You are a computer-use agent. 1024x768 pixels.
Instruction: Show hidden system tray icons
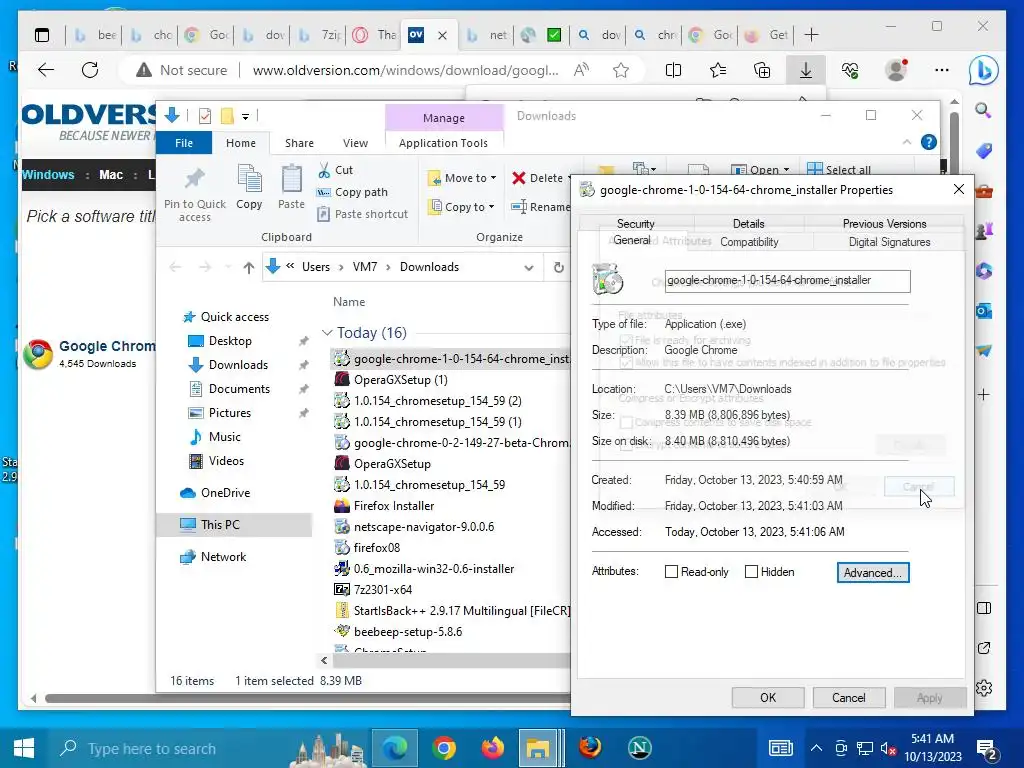coord(816,748)
